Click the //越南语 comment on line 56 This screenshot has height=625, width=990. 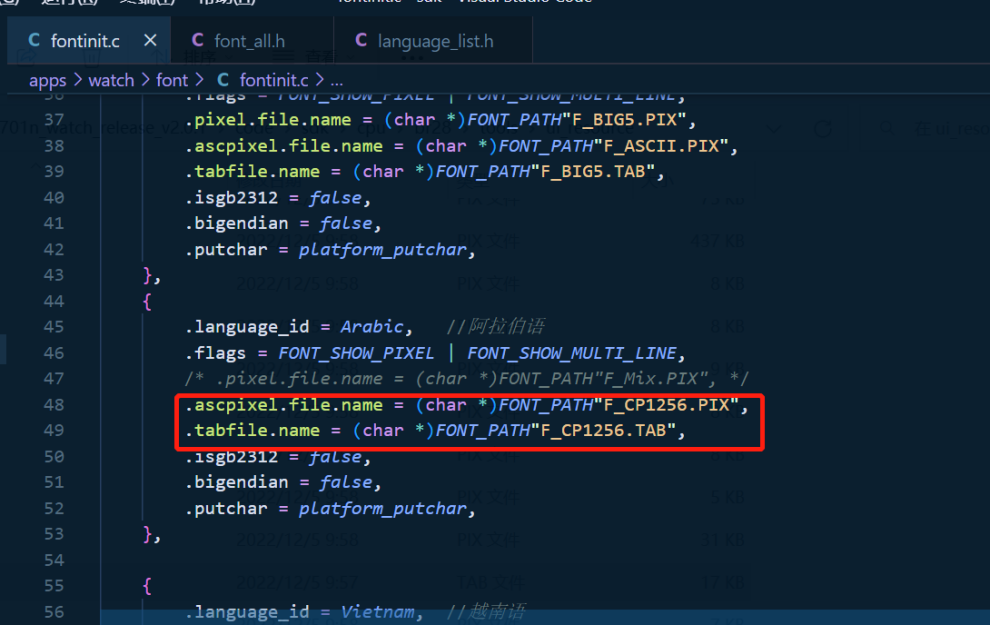486,611
